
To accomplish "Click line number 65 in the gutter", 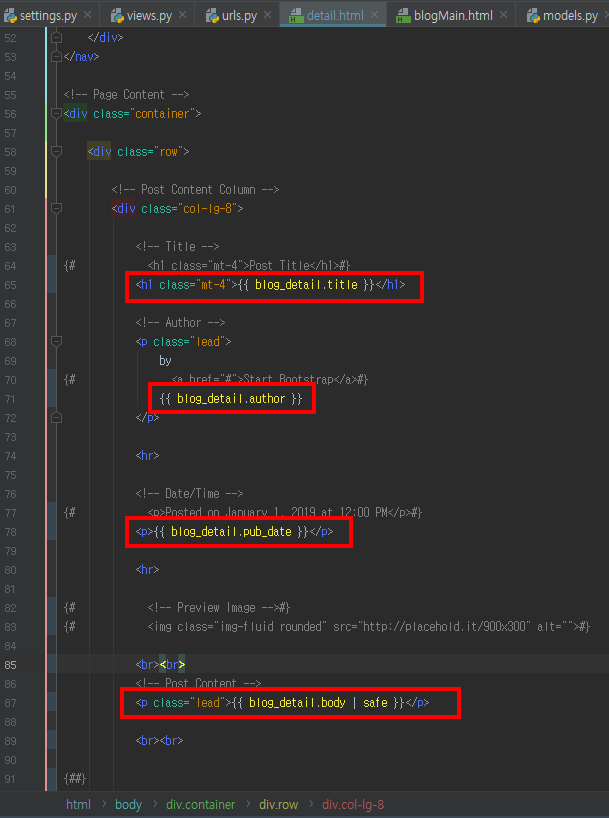I will (10, 285).
